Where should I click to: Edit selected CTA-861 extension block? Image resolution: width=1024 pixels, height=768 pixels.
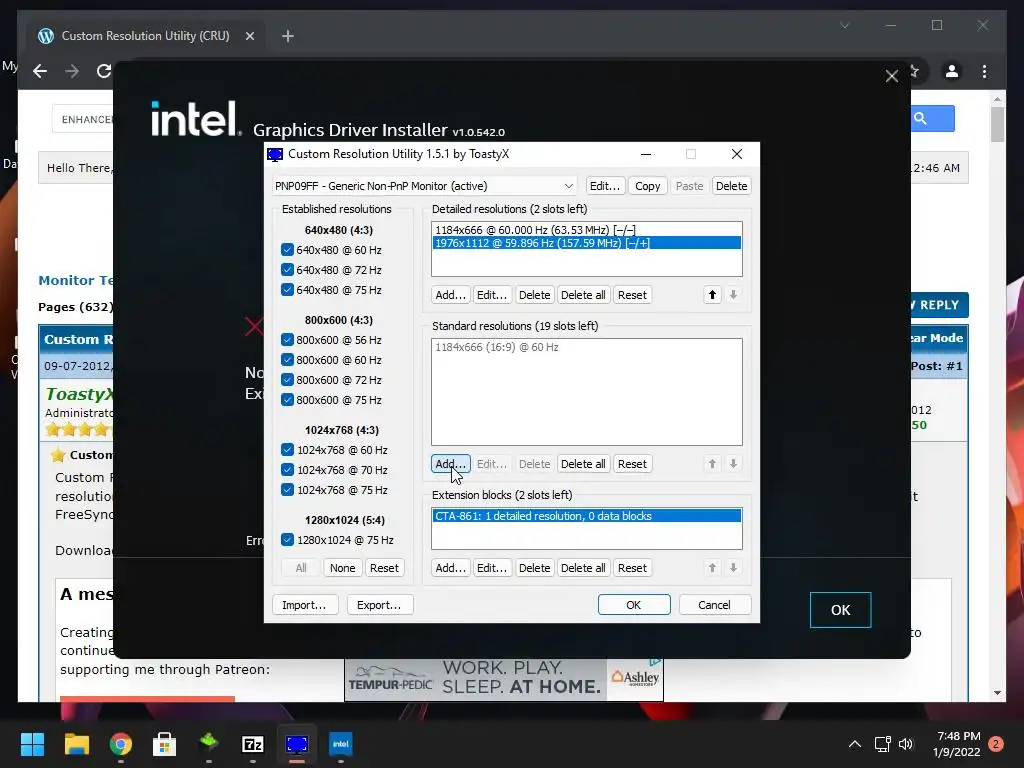tap(491, 568)
